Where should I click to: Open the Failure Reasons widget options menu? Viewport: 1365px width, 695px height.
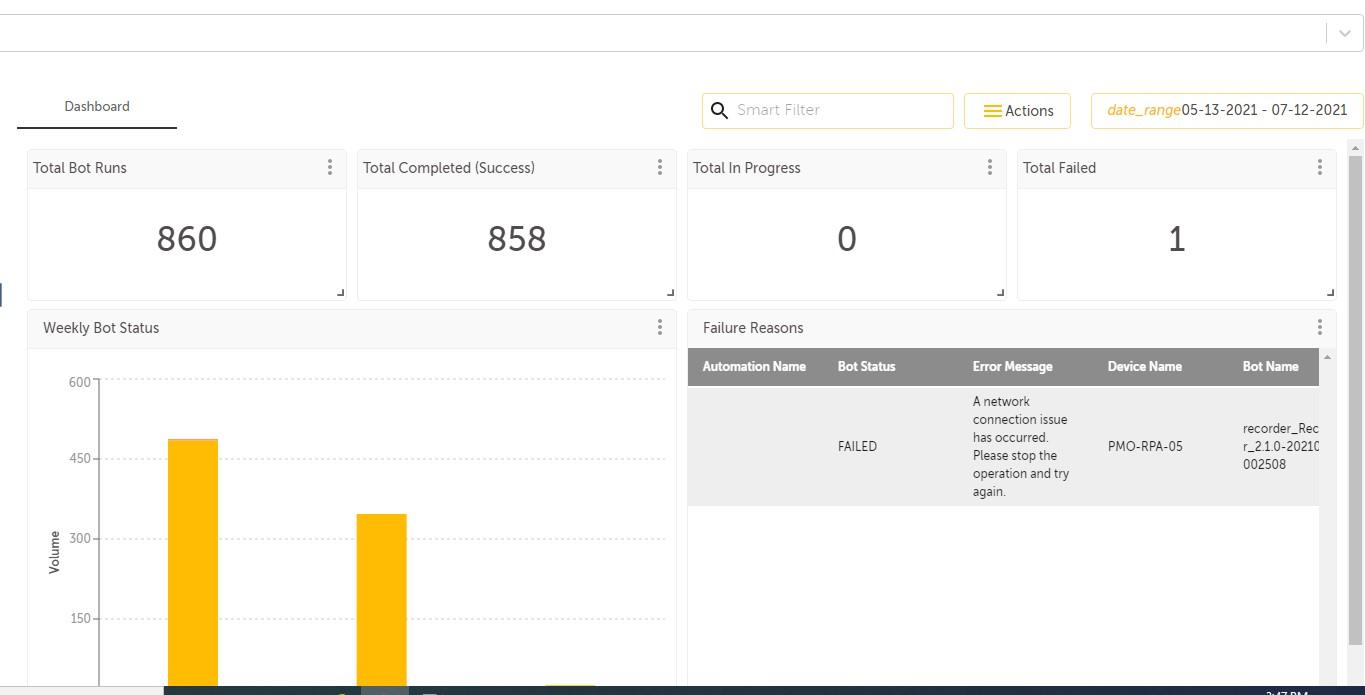1320,327
